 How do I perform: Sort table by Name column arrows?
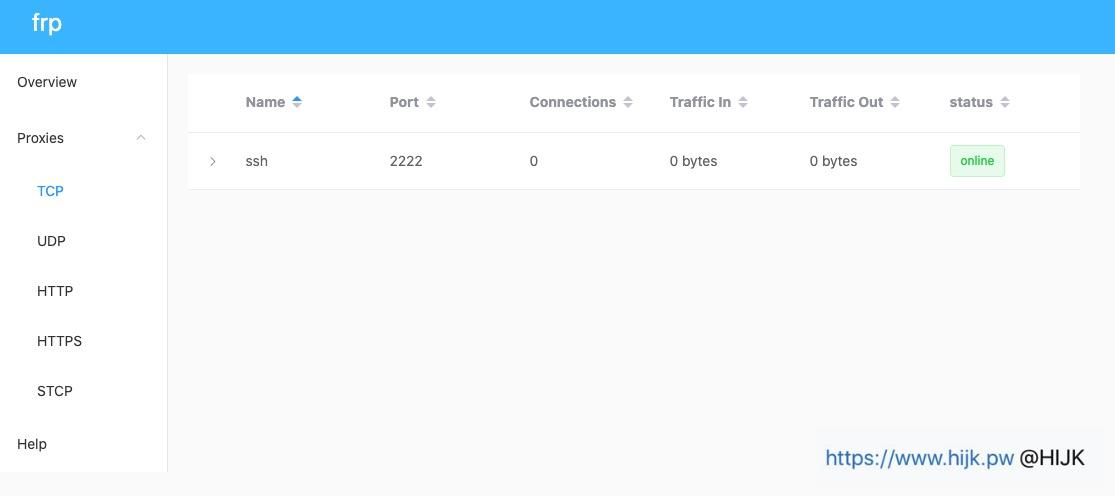pos(297,102)
